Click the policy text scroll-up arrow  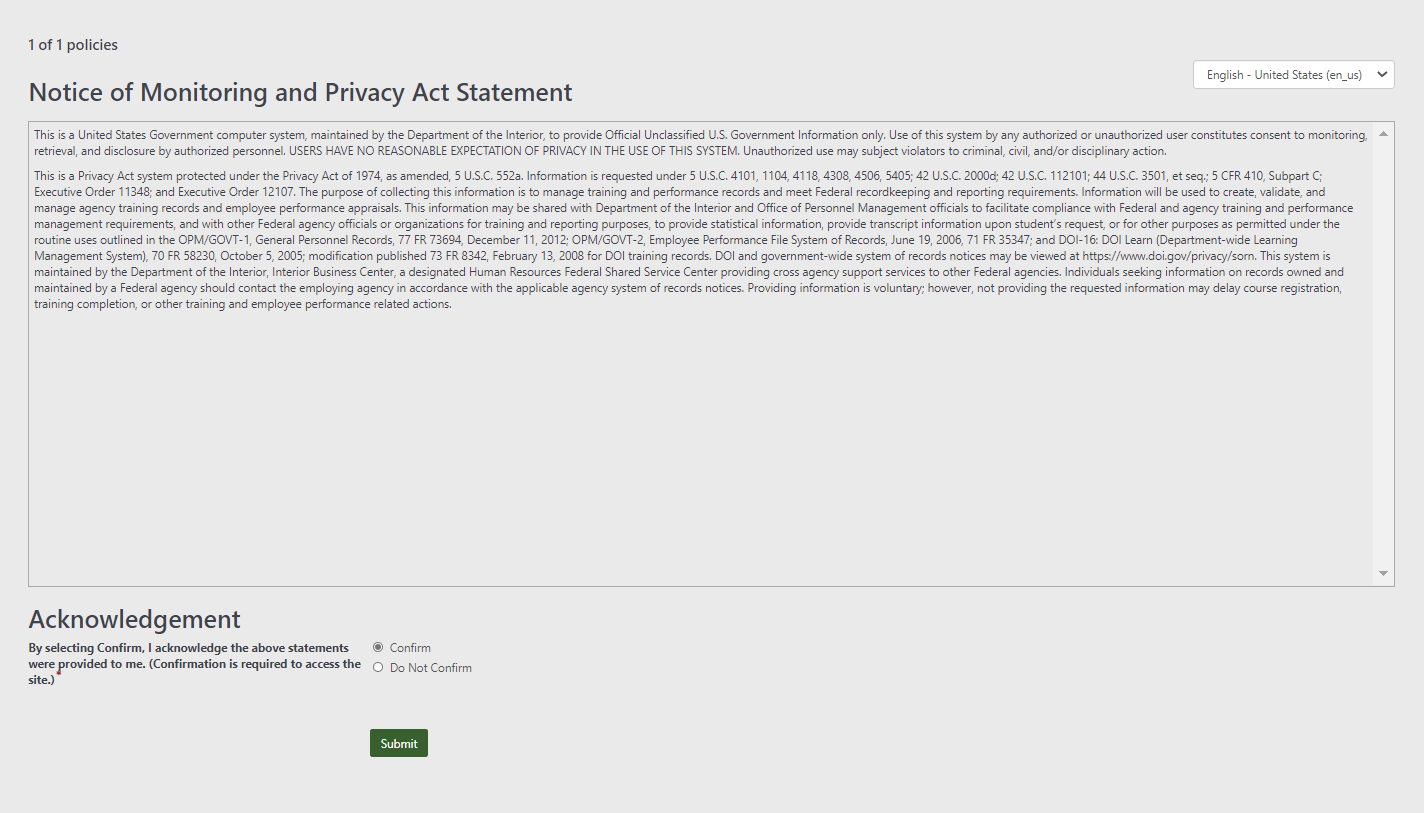(1383, 133)
